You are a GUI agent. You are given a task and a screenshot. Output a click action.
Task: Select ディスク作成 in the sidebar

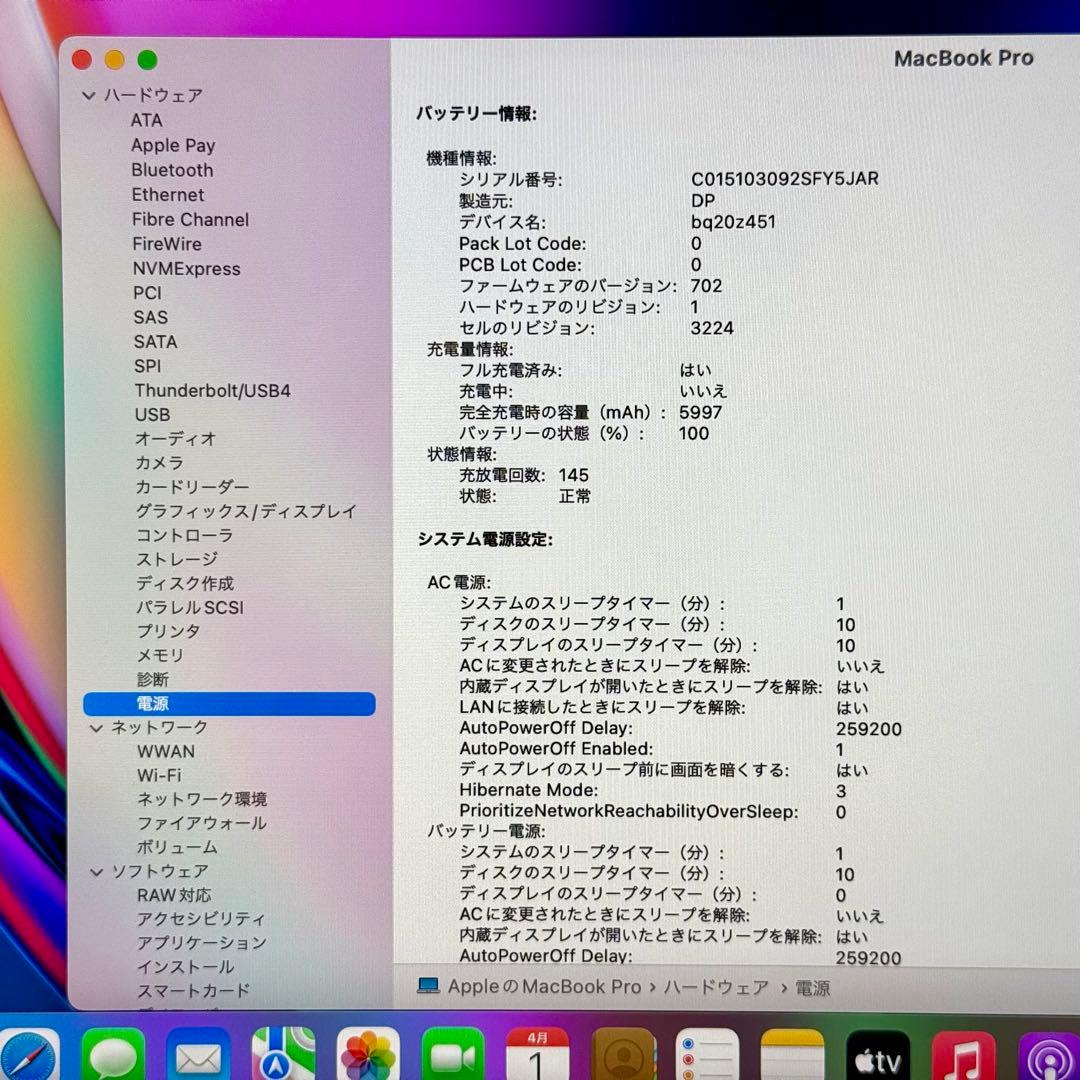185,583
